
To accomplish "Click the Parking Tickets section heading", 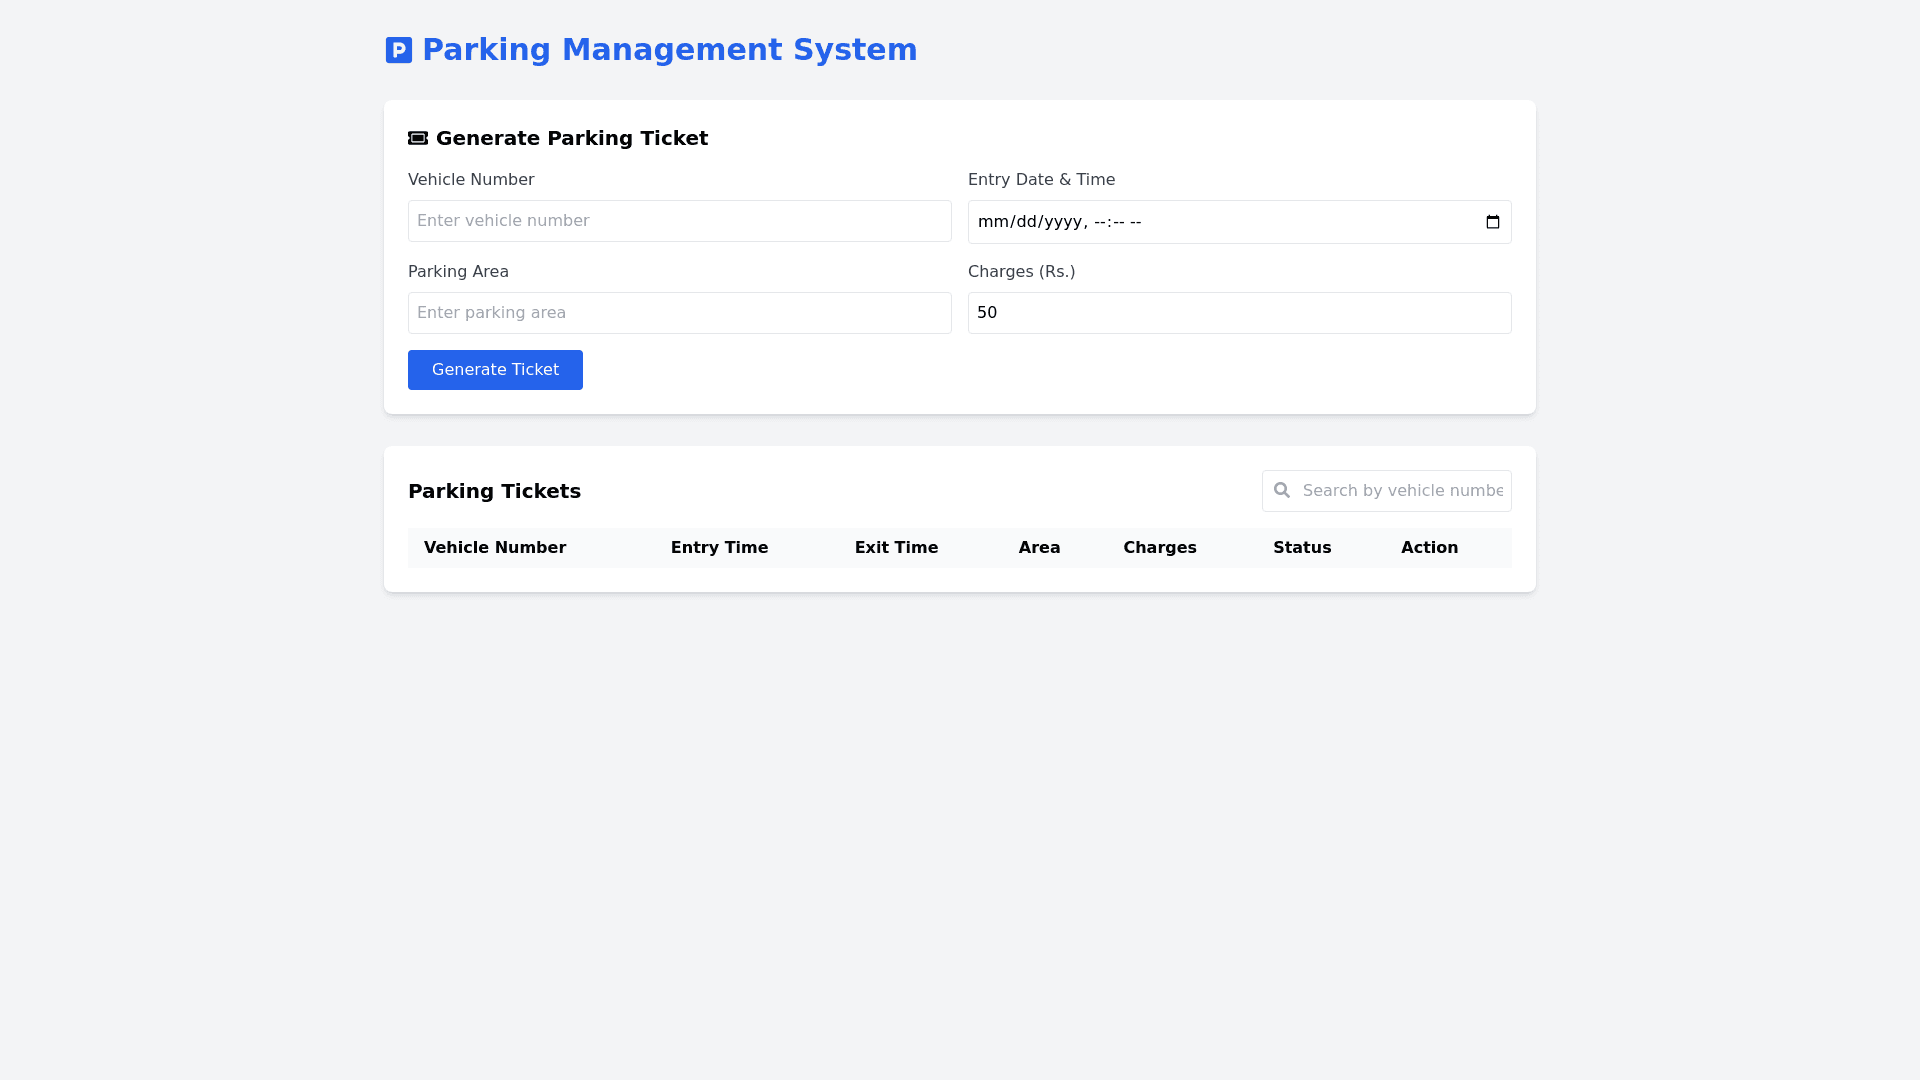I will click(494, 491).
